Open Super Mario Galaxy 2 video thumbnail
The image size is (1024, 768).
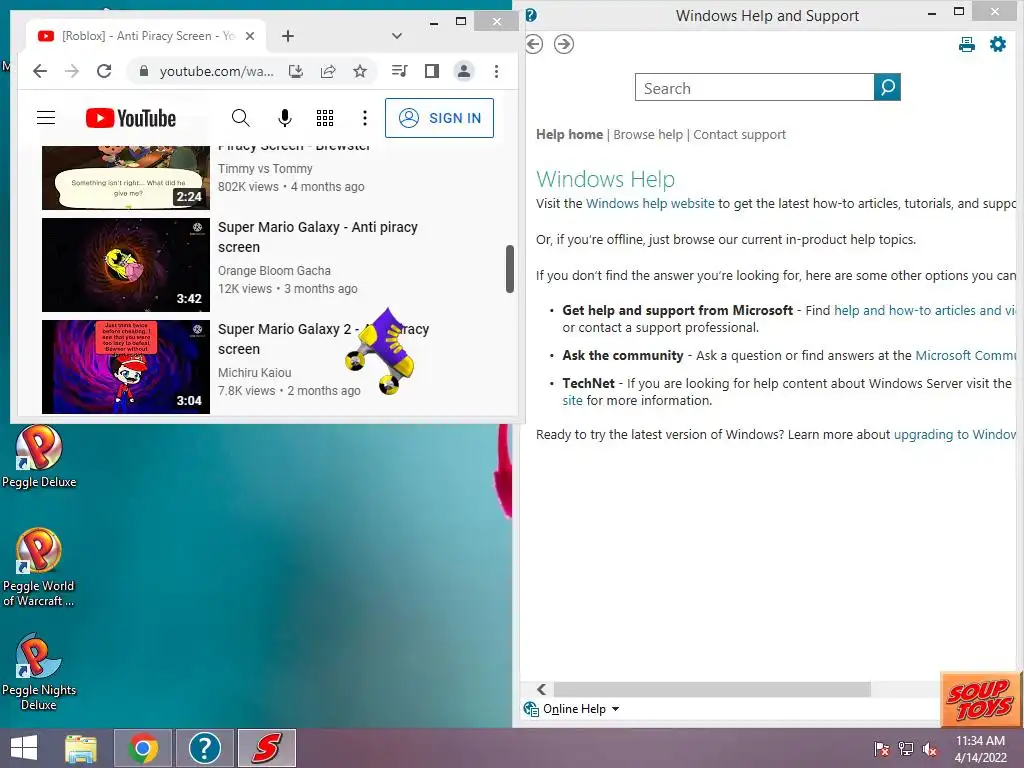pos(126,366)
